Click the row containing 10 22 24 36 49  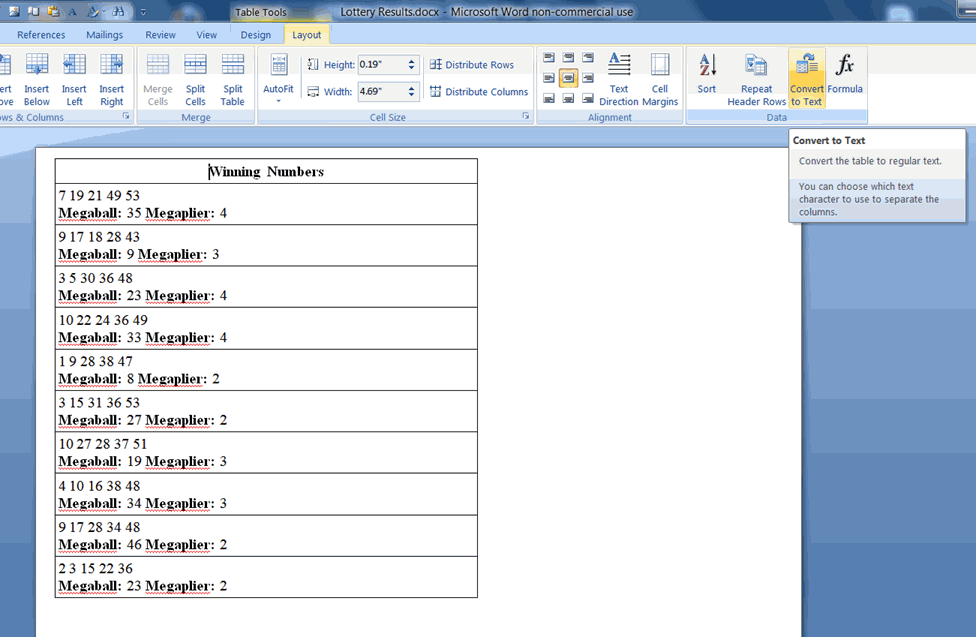(x=266, y=328)
